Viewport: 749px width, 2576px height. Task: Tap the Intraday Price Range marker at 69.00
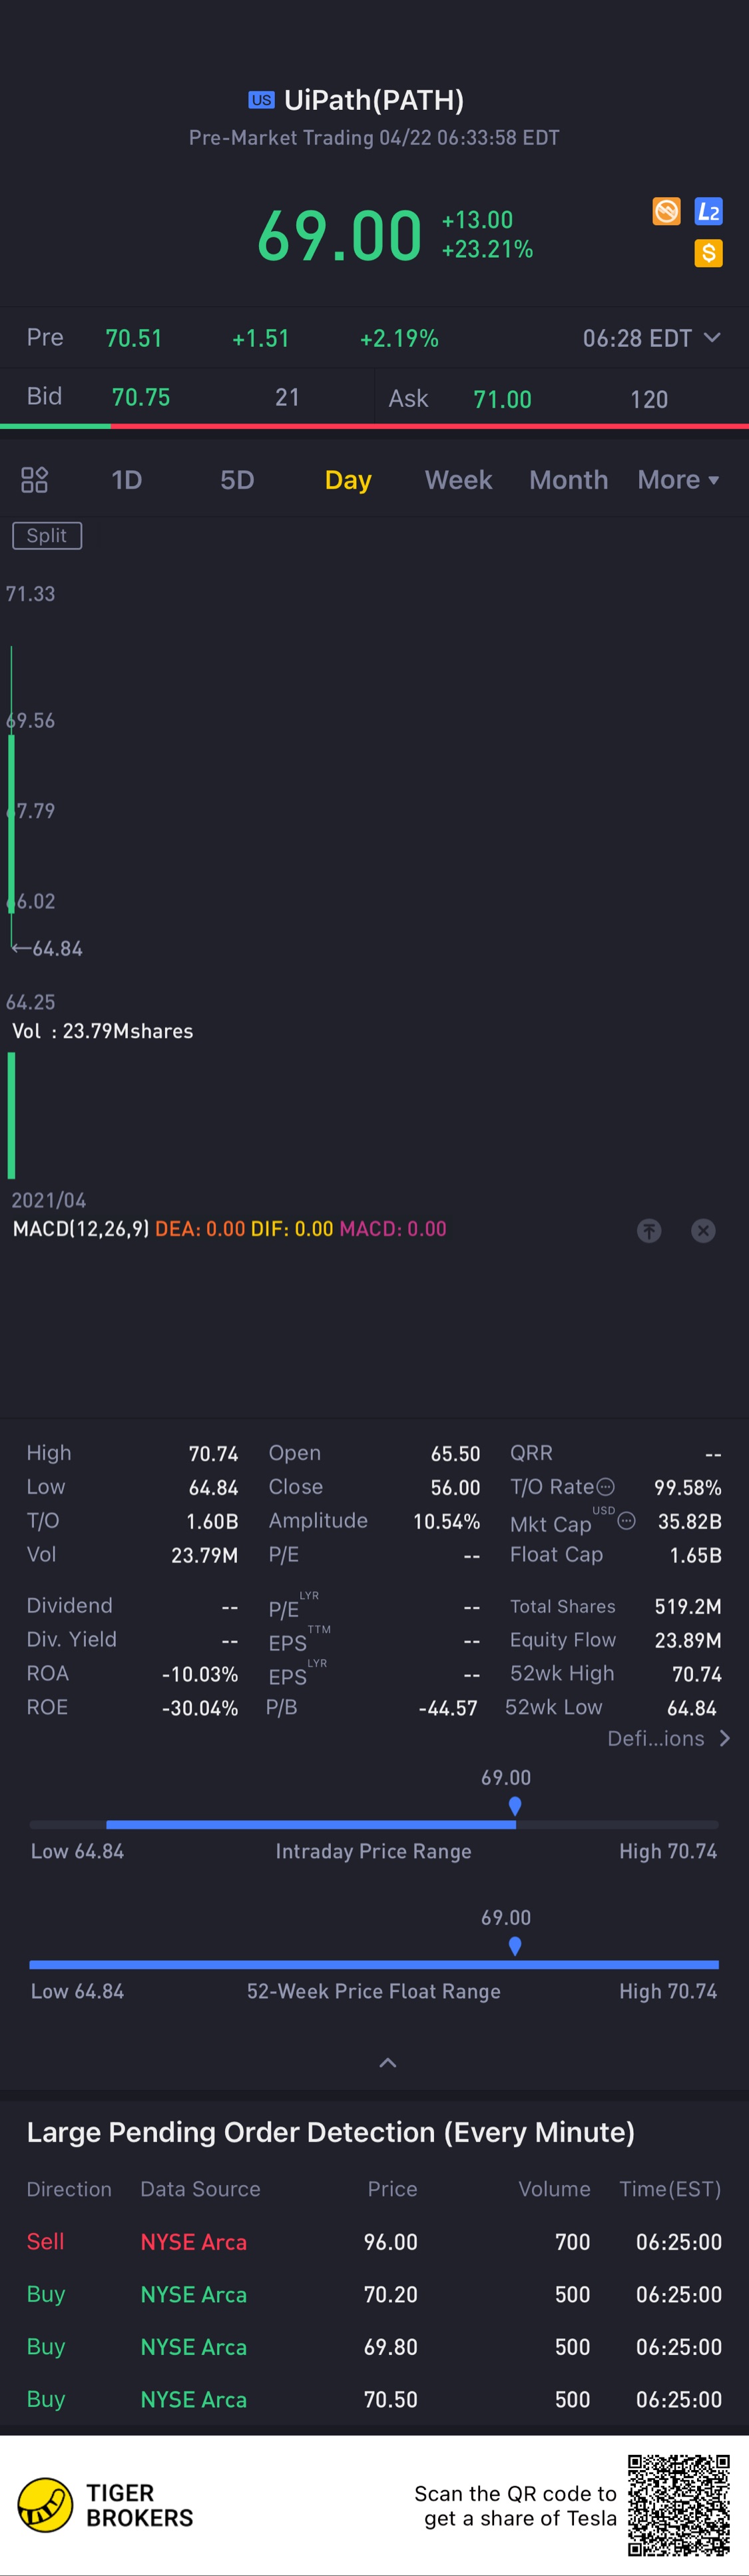tap(515, 1805)
